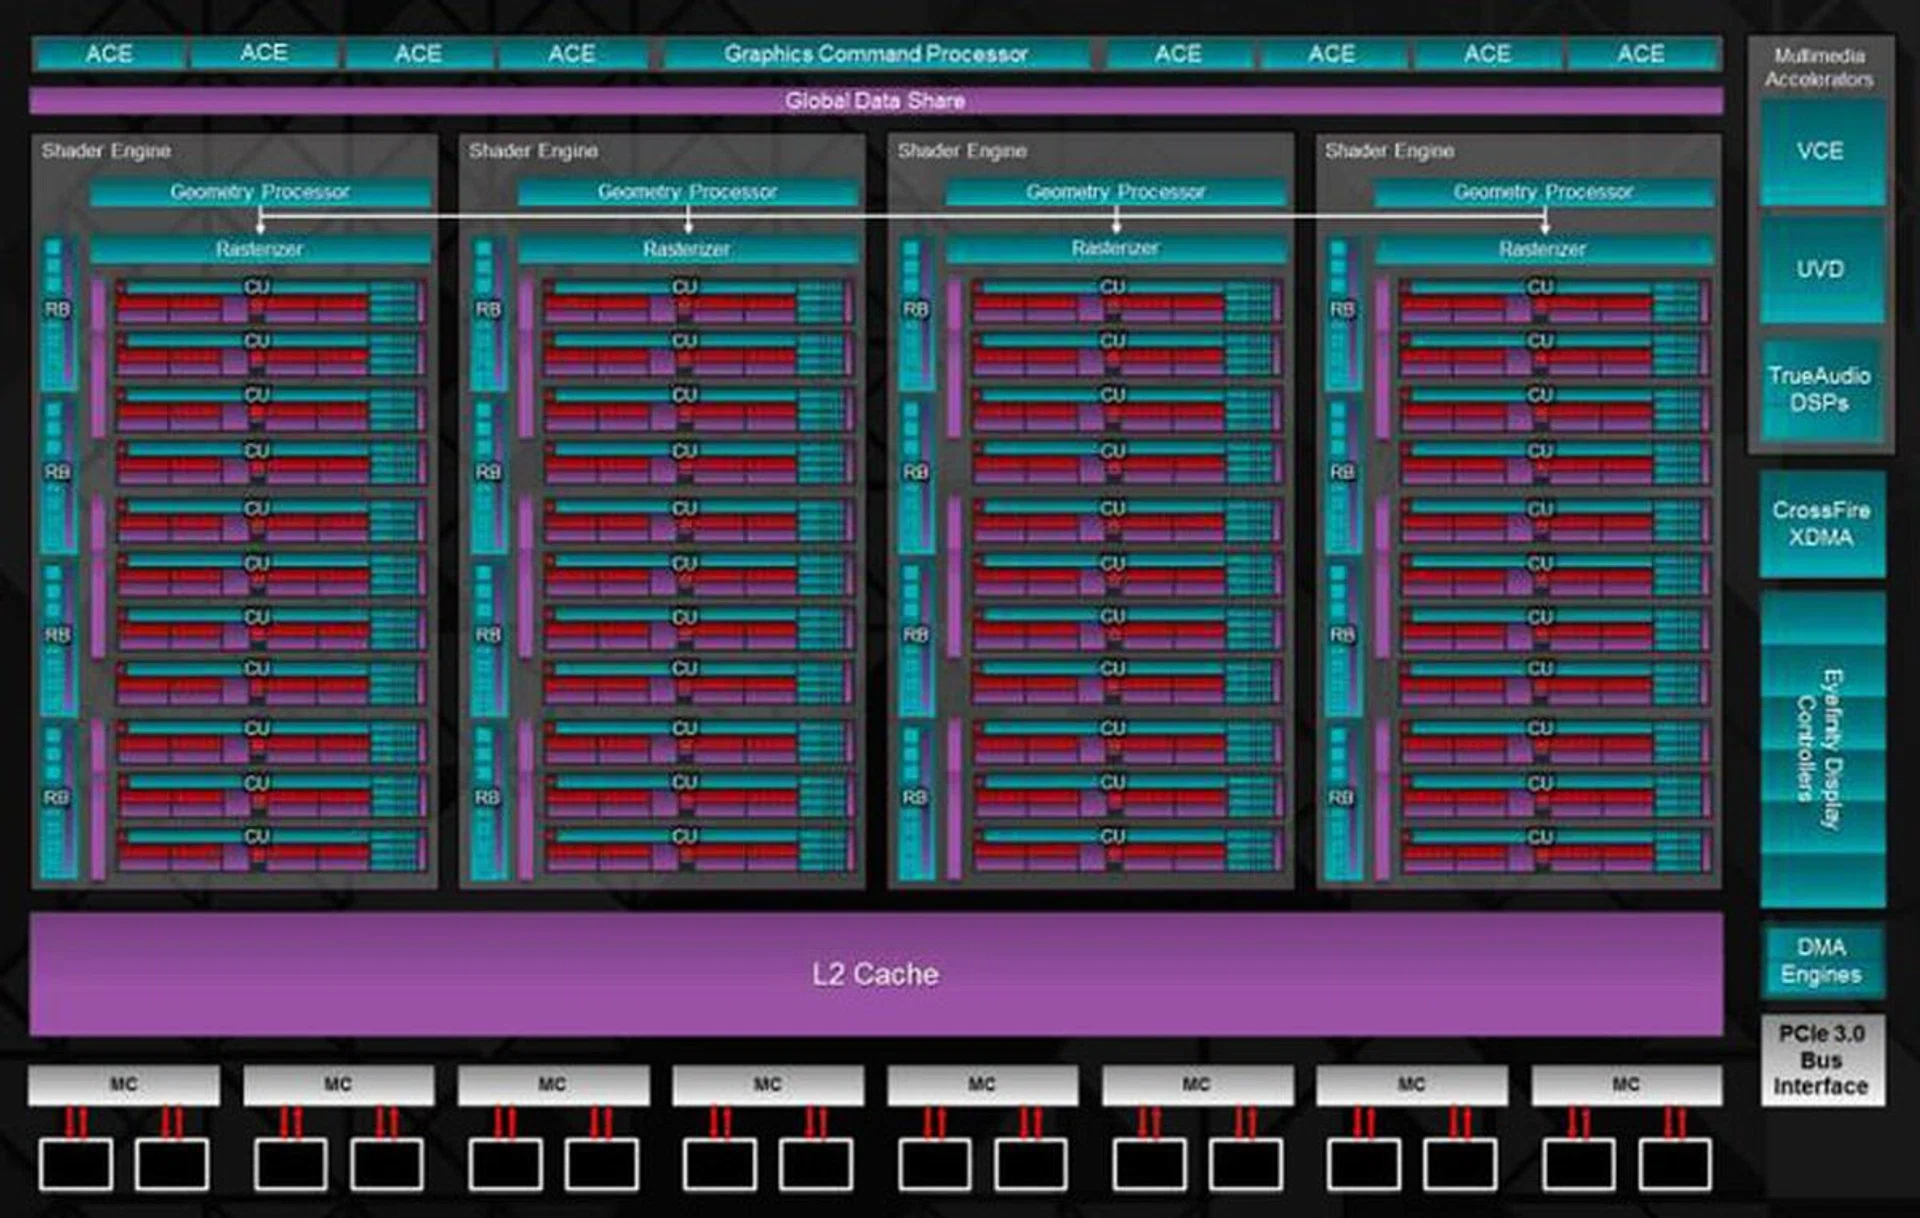Click the Global Data Share bar
This screenshot has height=1218, width=1920.
click(x=875, y=101)
